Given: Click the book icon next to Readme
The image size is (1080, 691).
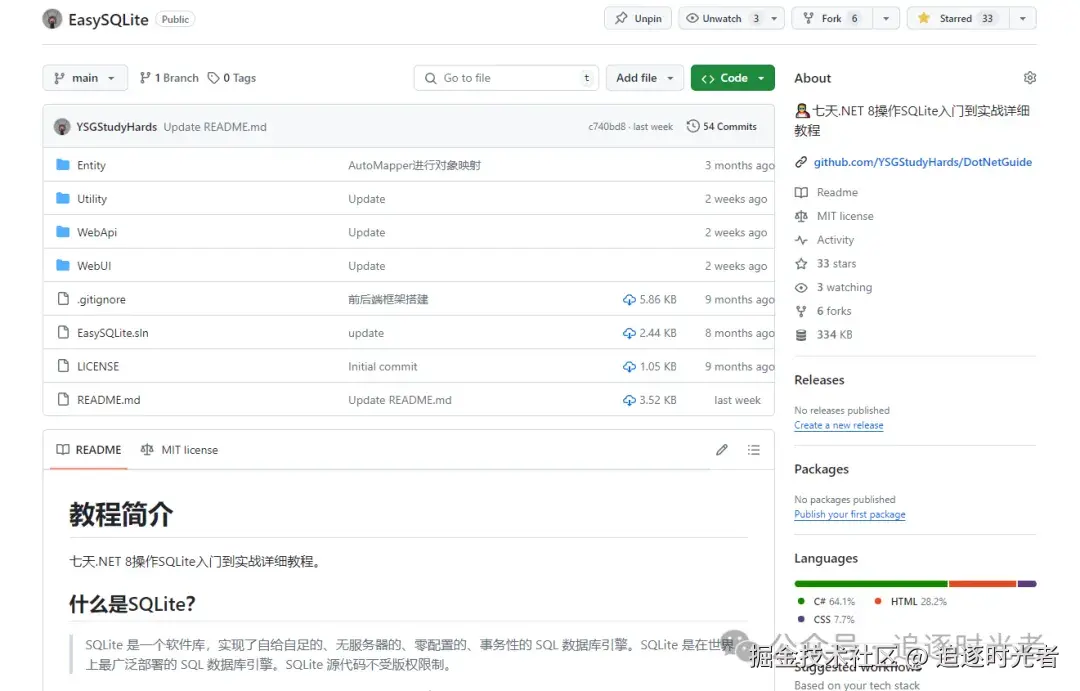Looking at the screenshot, I should pyautogui.click(x=801, y=192).
